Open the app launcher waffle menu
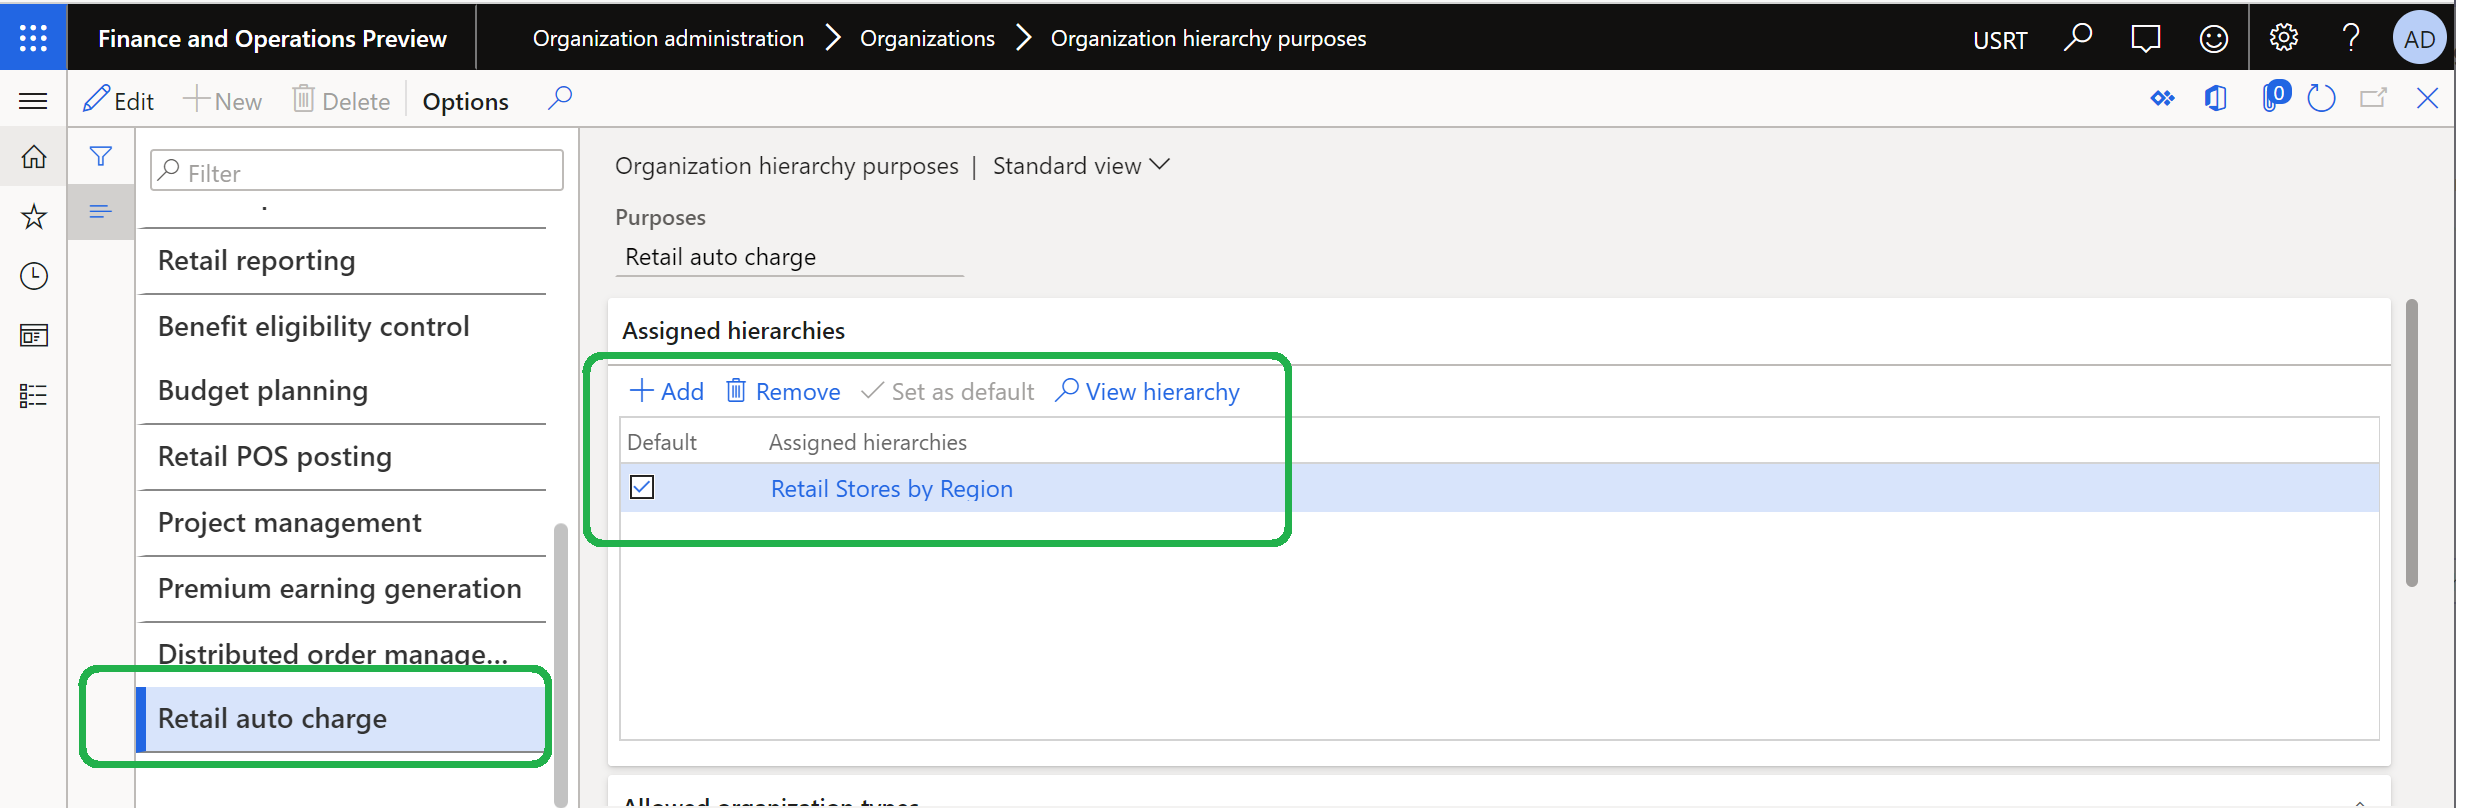Viewport: 2470px width, 809px height. [33, 38]
